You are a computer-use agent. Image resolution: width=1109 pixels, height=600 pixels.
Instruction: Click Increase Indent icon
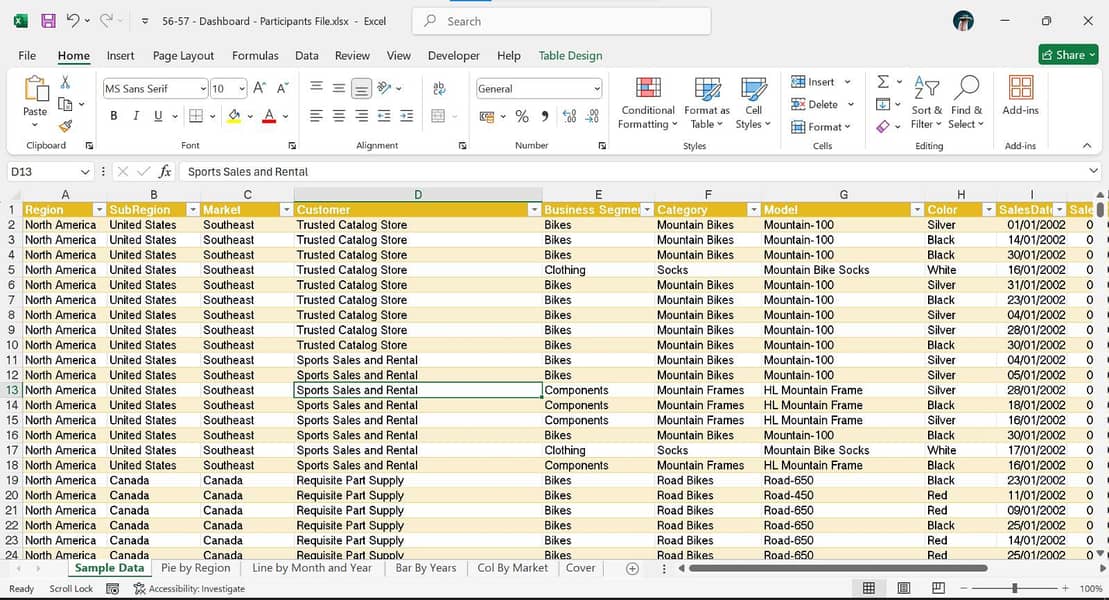407,116
